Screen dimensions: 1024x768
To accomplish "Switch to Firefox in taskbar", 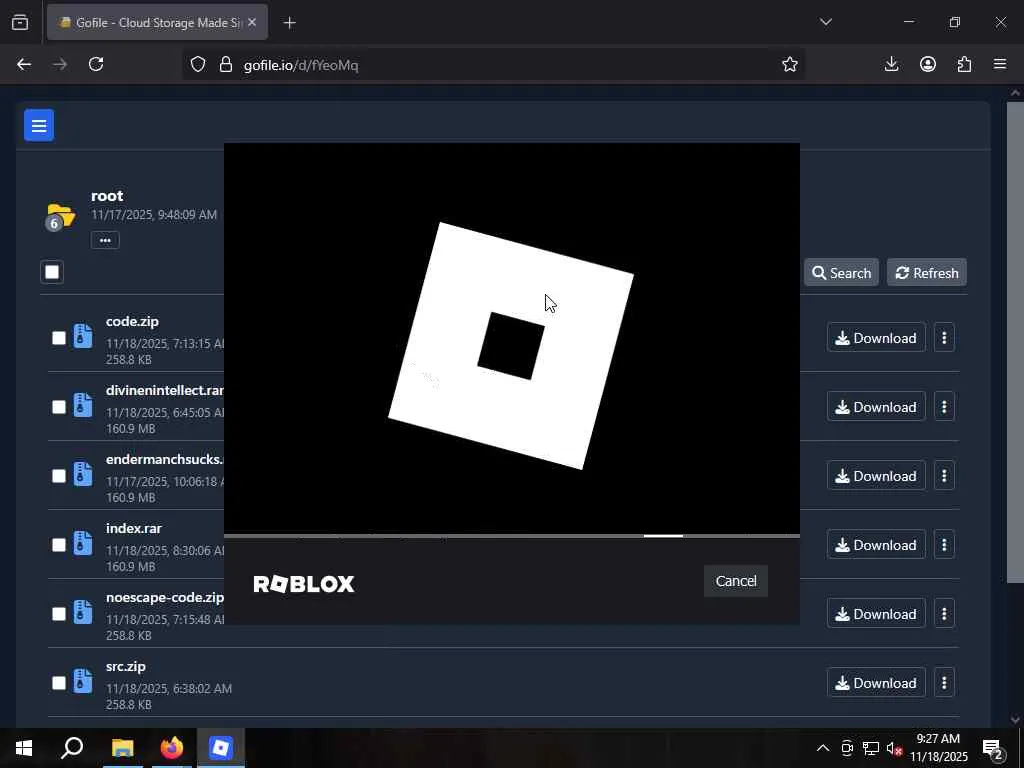I will [x=172, y=748].
